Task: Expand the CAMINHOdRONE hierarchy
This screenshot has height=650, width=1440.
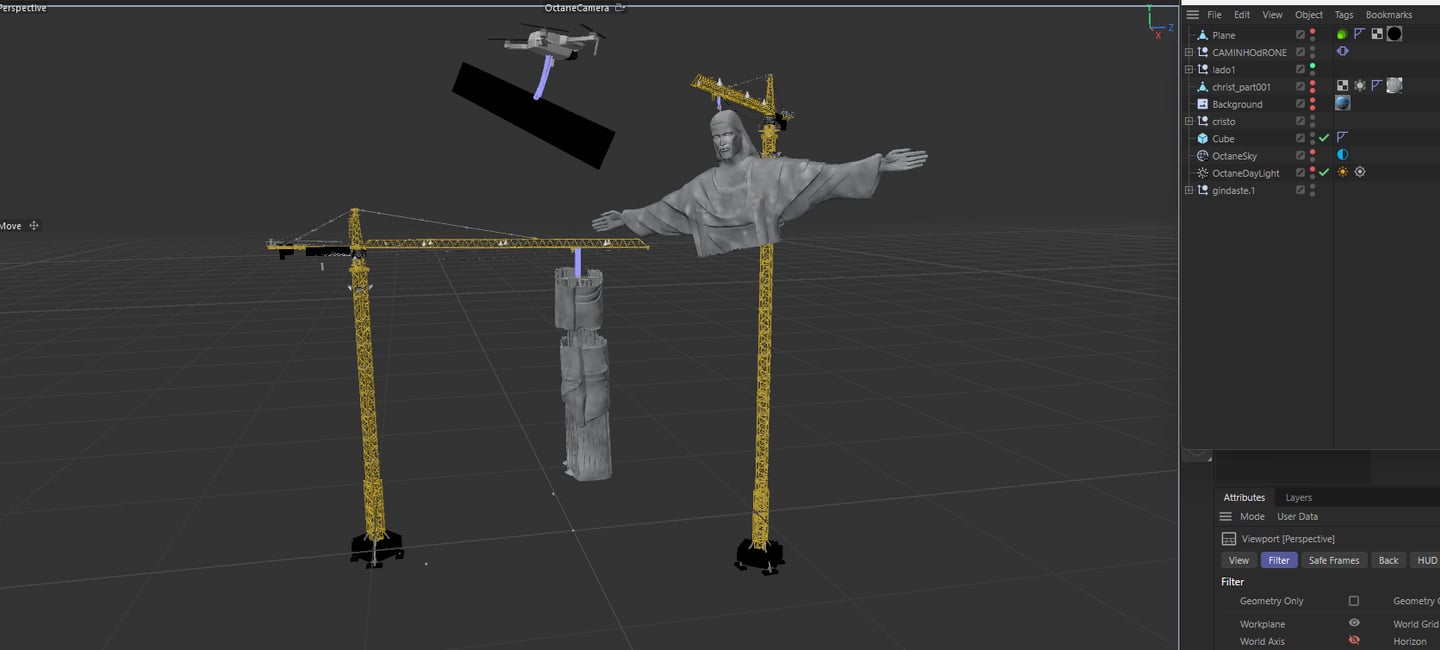Action: (x=1189, y=52)
